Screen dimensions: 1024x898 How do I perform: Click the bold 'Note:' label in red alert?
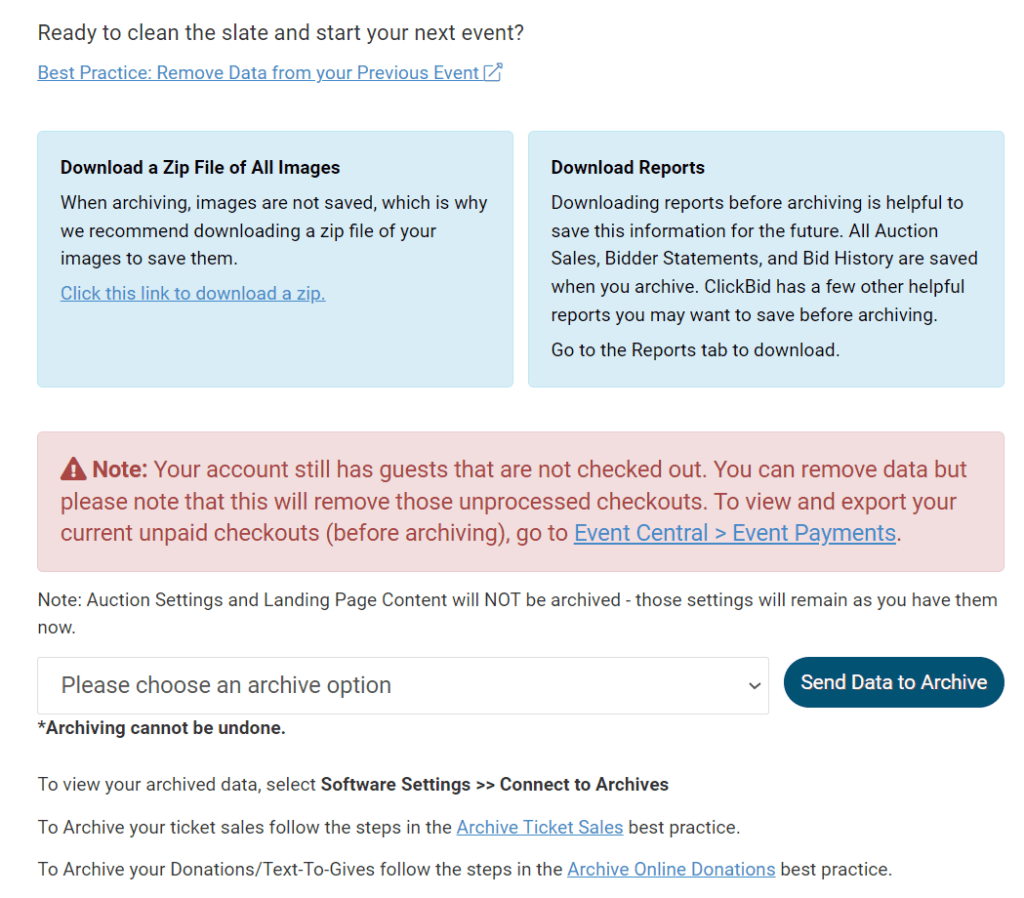click(x=120, y=469)
